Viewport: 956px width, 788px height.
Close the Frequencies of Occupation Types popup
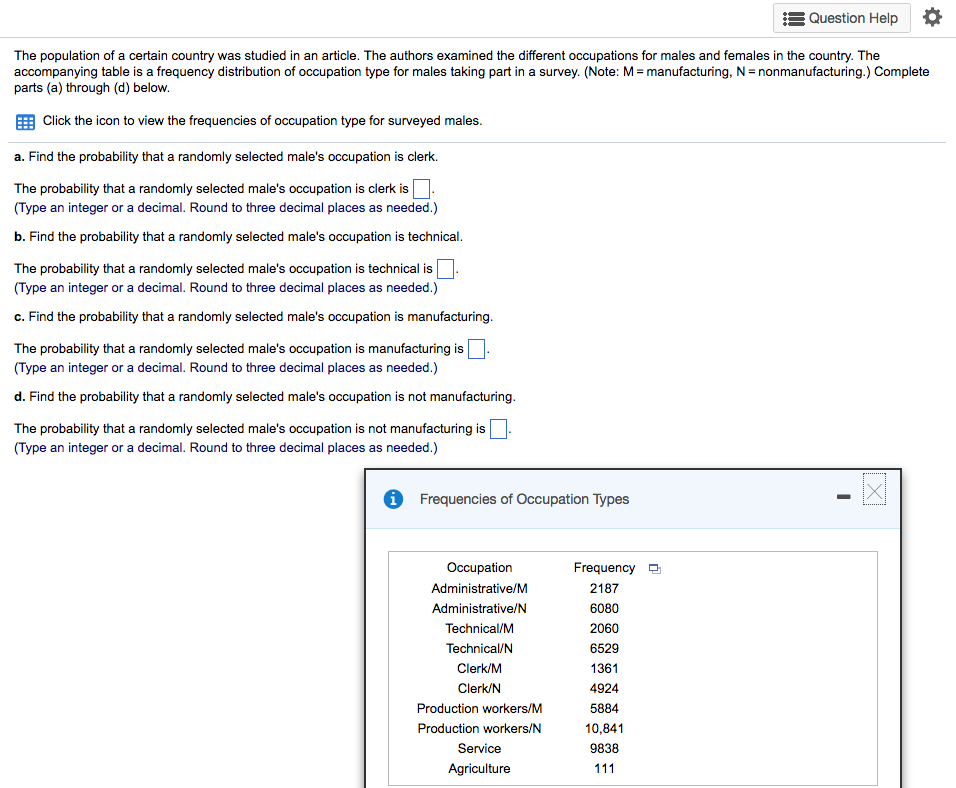tap(874, 490)
